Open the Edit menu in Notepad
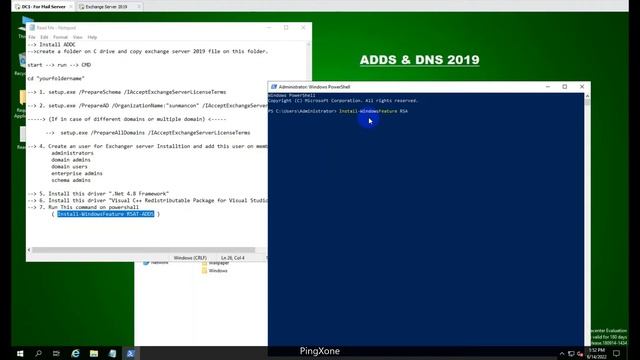The height and width of the screenshot is (360, 640). point(44,37)
